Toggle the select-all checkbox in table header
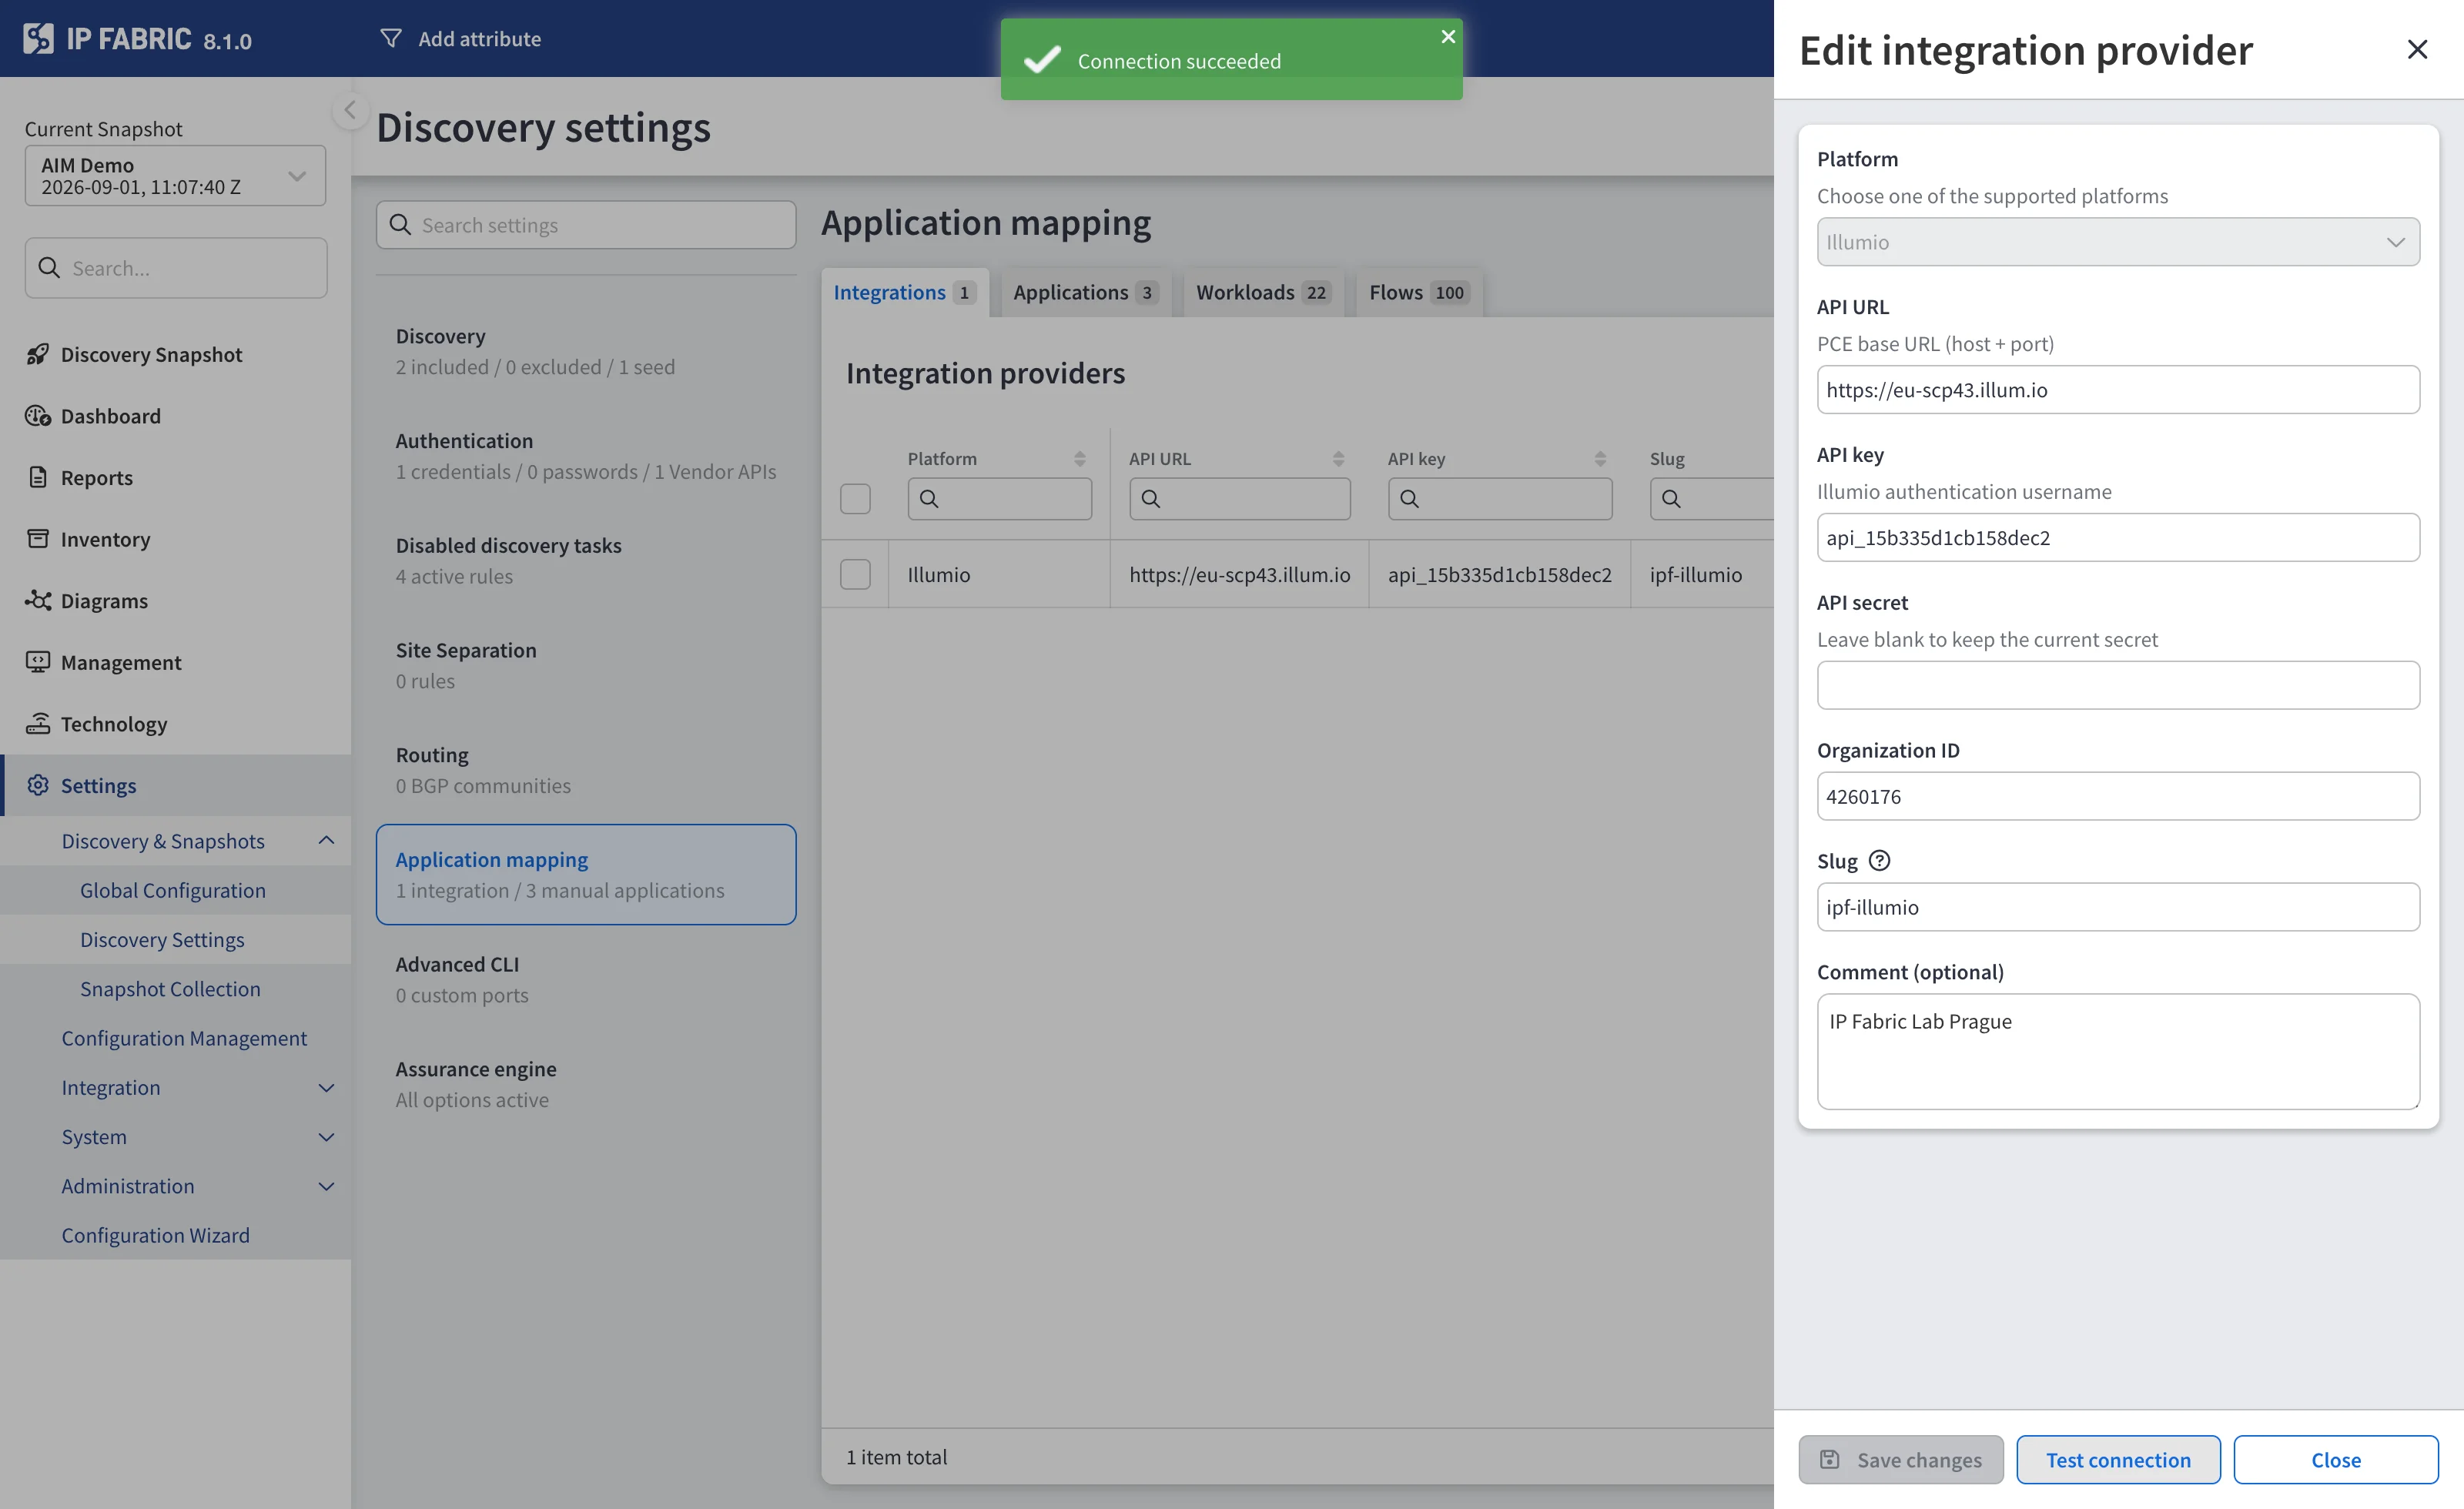This screenshot has width=2464, height=1509. click(x=855, y=498)
